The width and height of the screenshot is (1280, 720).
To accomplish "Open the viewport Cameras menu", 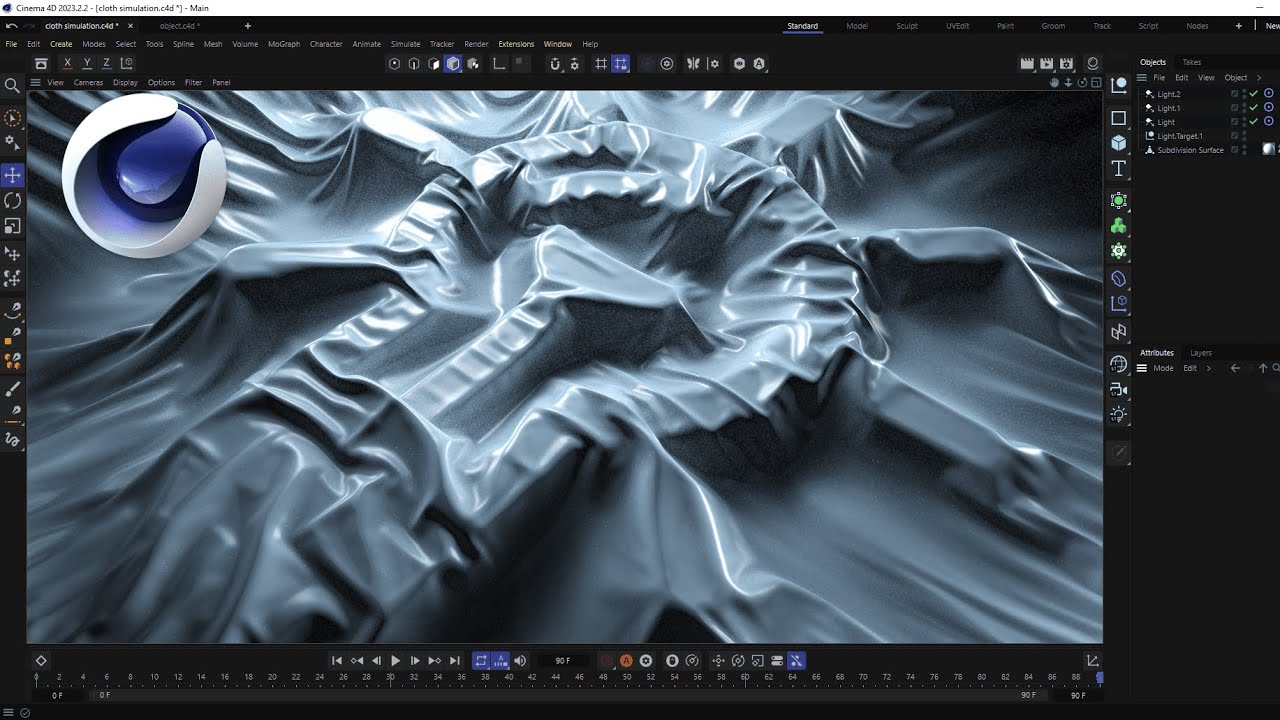I will pos(88,82).
